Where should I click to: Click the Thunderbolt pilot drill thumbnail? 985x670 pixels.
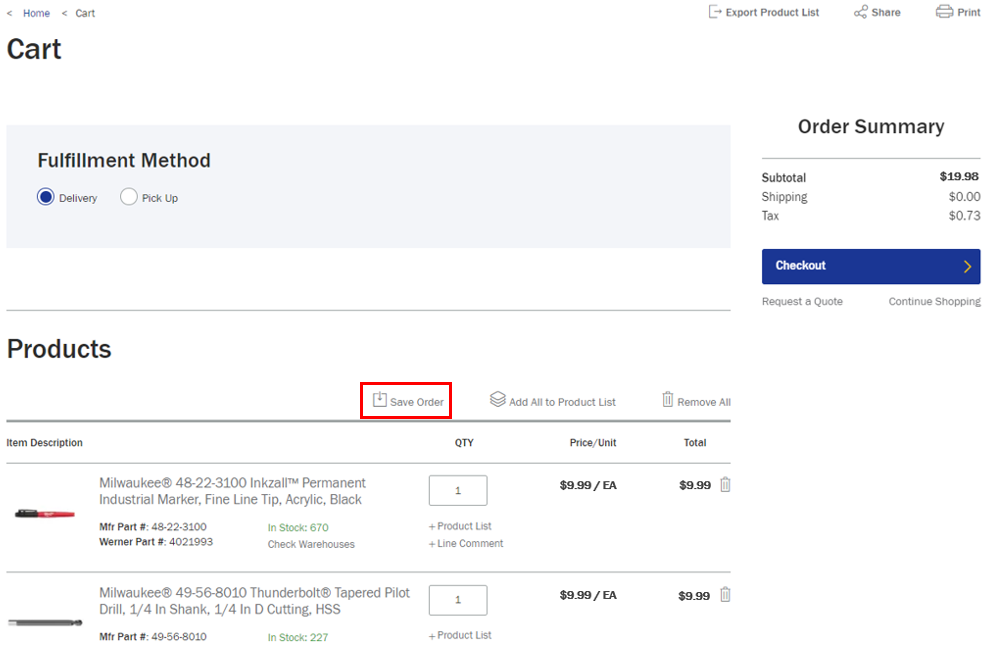click(x=45, y=623)
